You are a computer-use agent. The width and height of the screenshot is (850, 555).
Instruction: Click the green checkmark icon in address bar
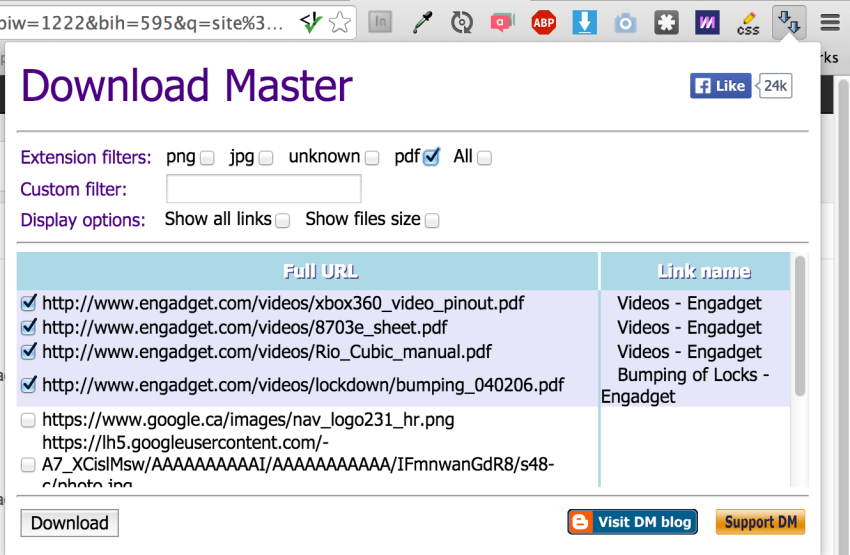point(311,22)
